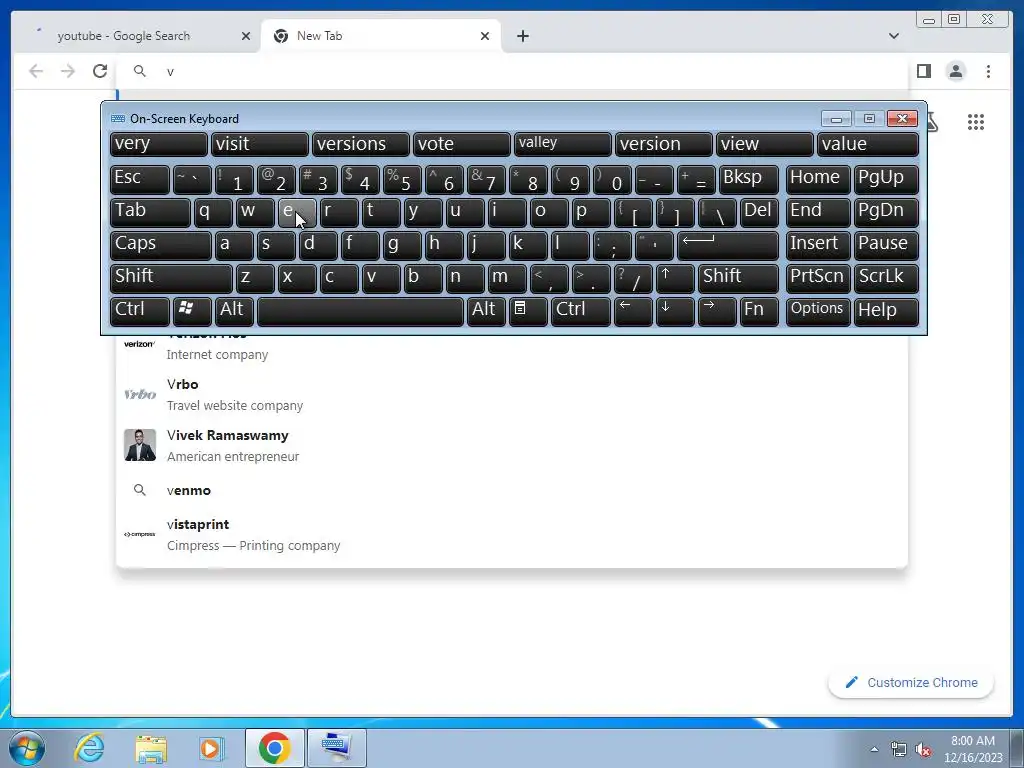The image size is (1024, 768).
Task: Select the Vivek Ramaswamy suggestion
Action: tap(512, 445)
